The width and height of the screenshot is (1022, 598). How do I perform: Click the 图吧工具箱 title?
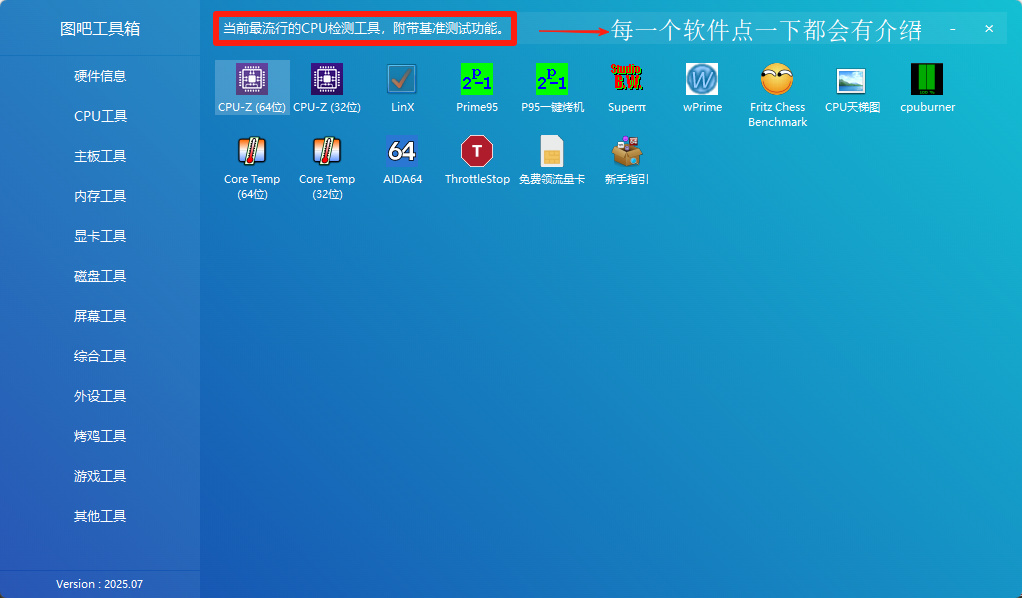point(100,29)
